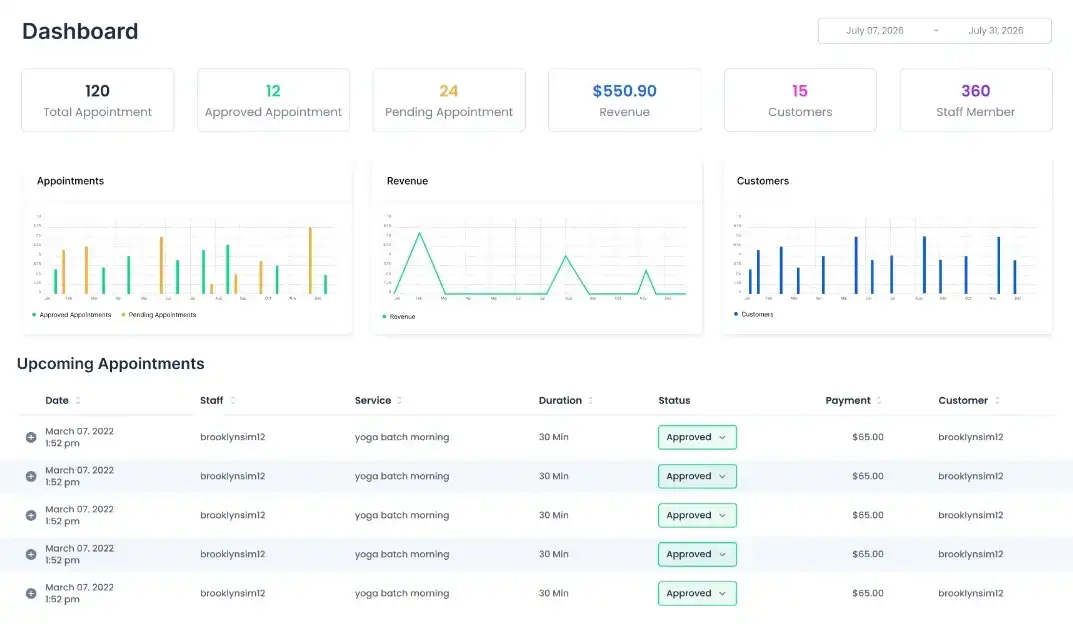Viewport: 1073px width, 624px height.
Task: Sort table by the Payment column arrows
Action: [879, 400]
